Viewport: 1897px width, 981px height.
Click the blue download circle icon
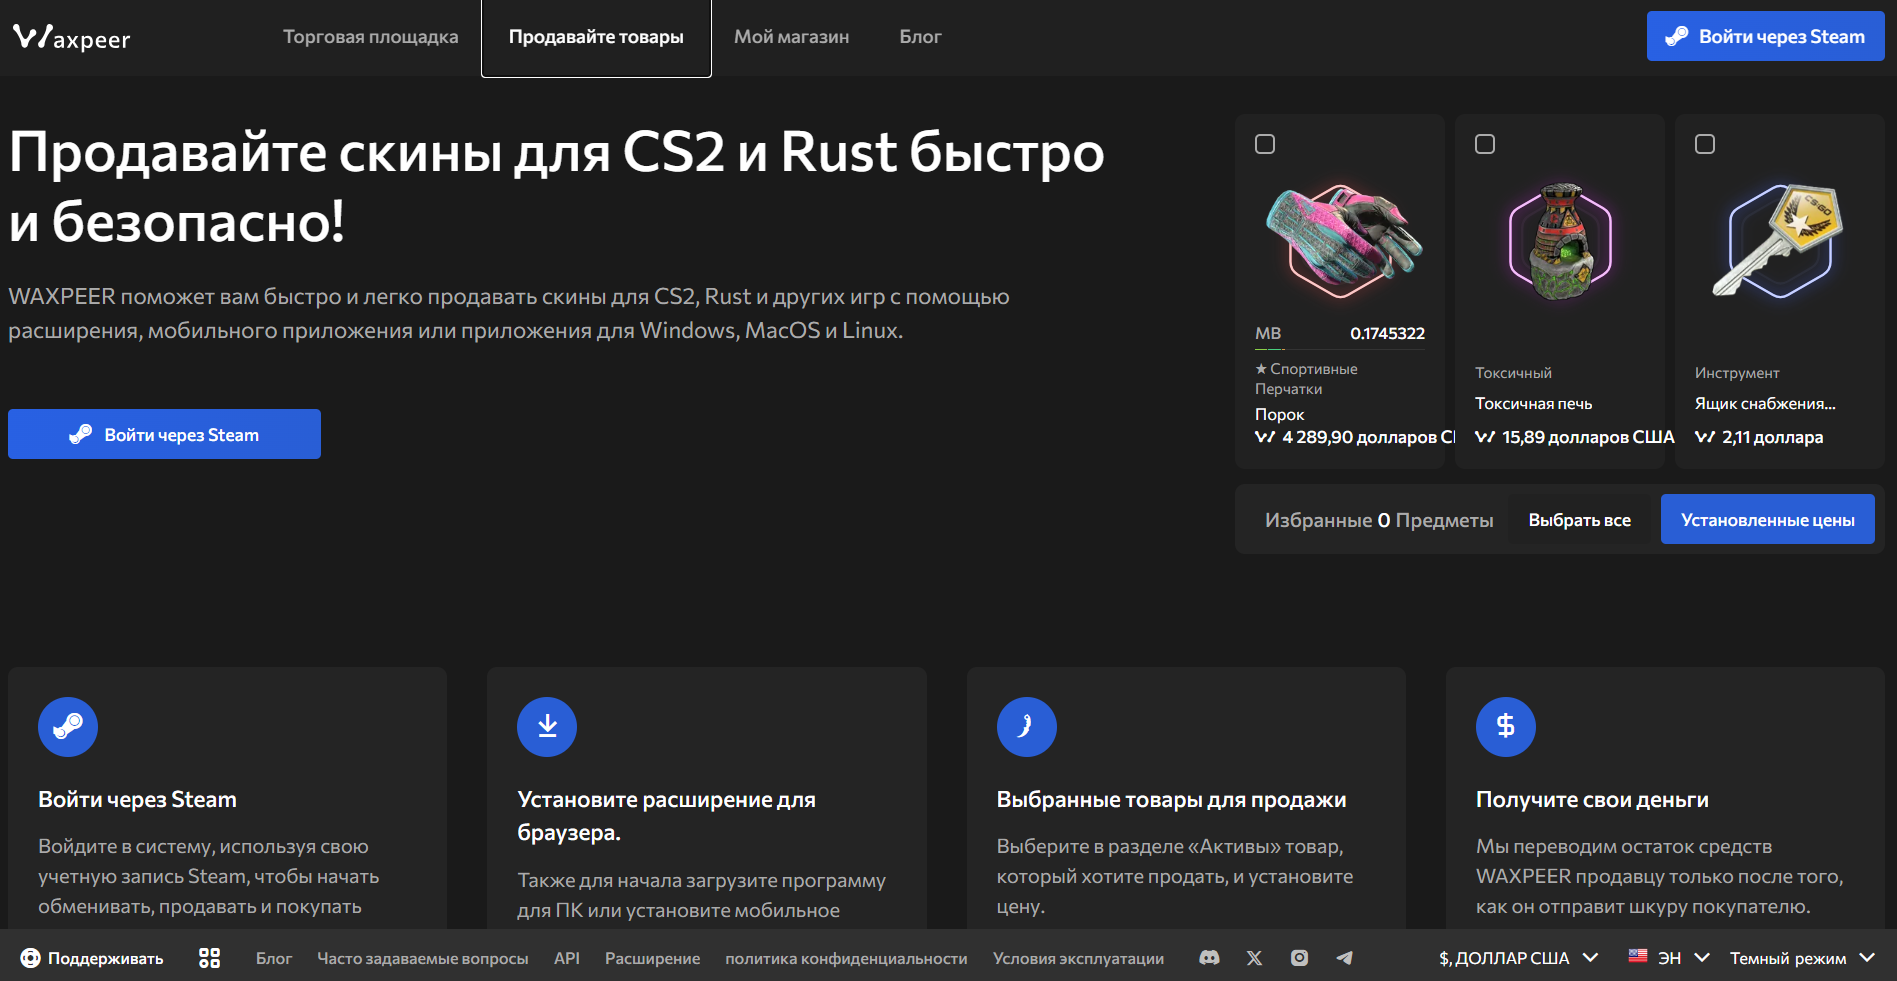pos(547,727)
